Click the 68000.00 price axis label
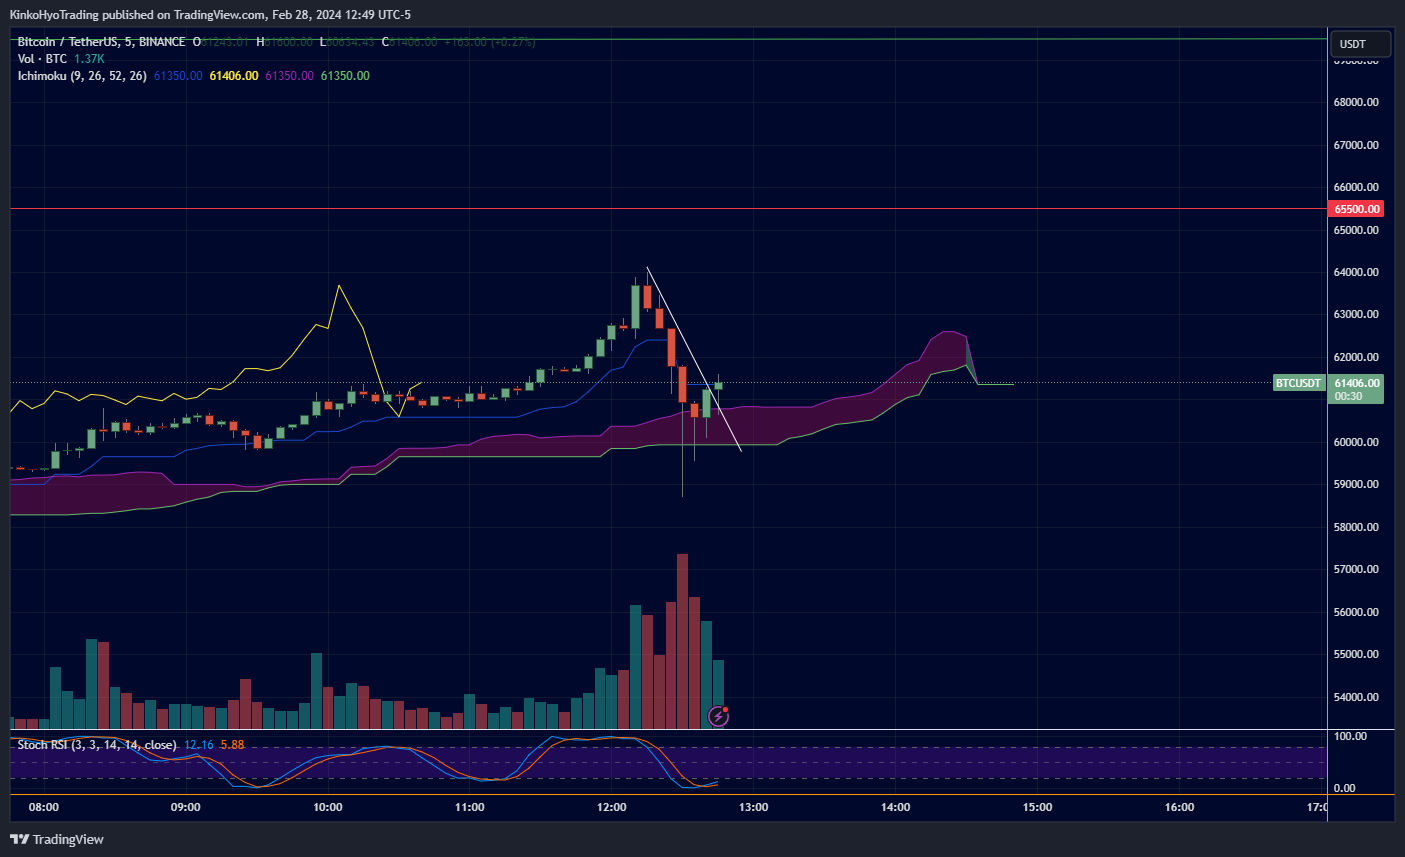1405x857 pixels. (1357, 102)
